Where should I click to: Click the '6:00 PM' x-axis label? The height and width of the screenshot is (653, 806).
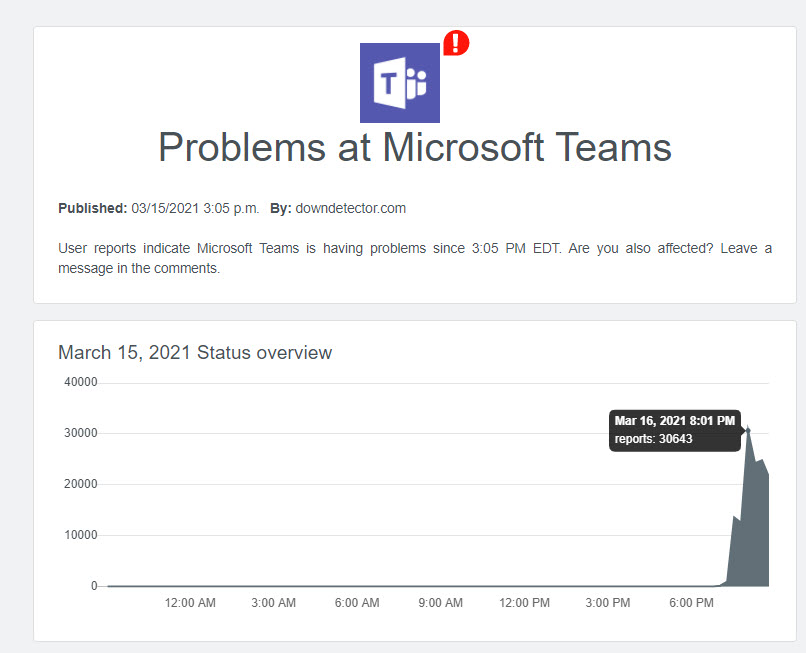click(x=691, y=603)
